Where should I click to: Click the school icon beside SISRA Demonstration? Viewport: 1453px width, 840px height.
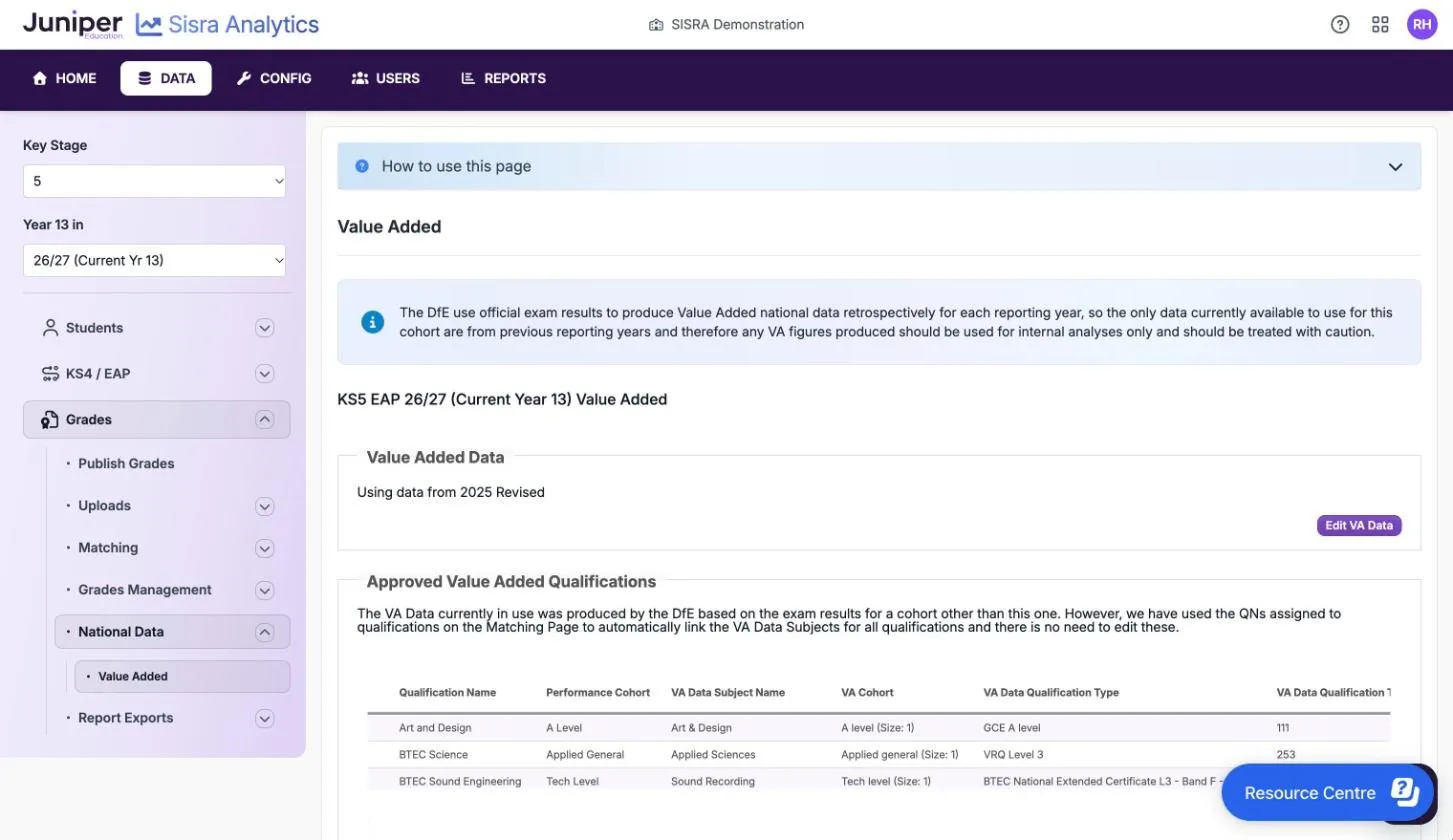[x=656, y=25]
